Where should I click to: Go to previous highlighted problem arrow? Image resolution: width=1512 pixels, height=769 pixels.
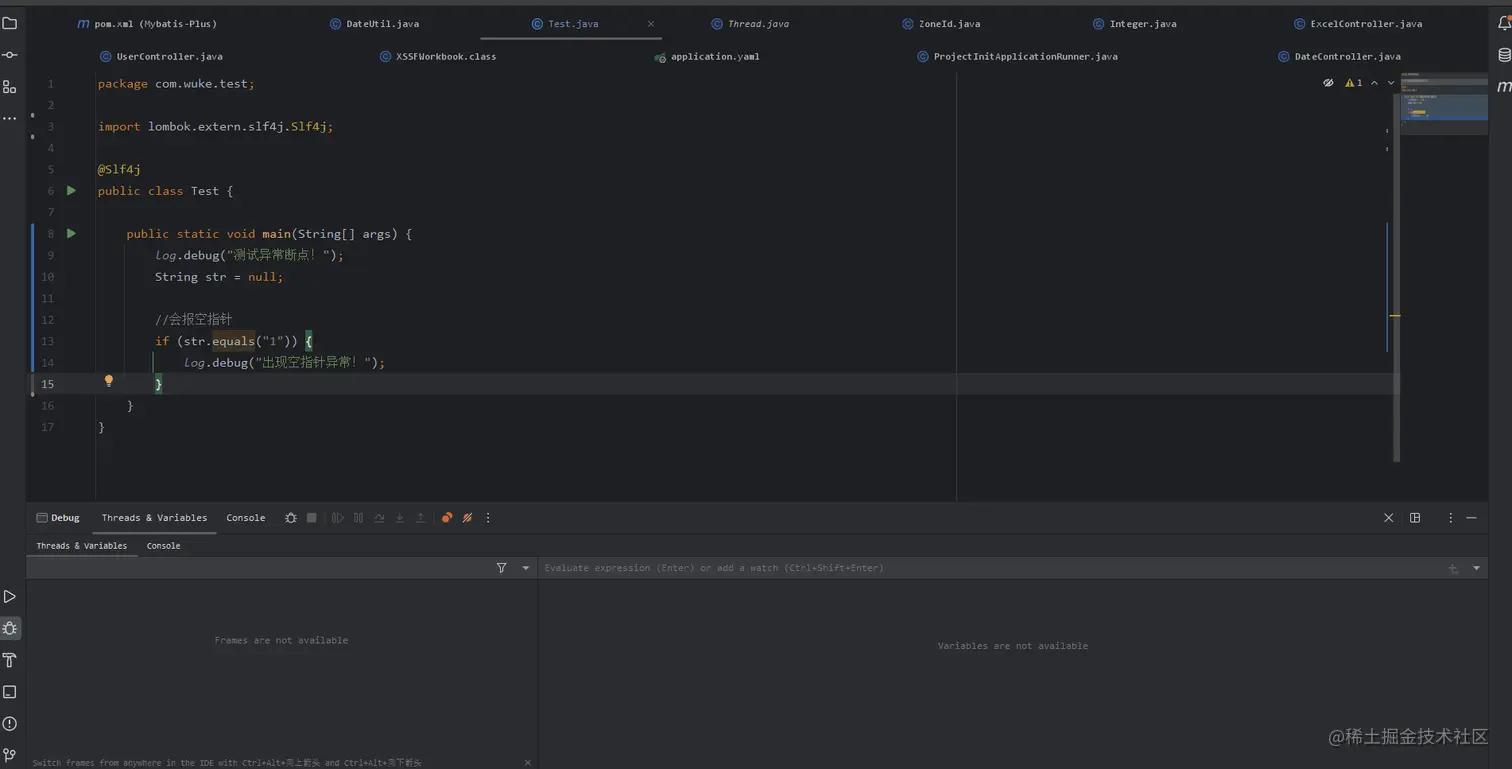(1375, 83)
